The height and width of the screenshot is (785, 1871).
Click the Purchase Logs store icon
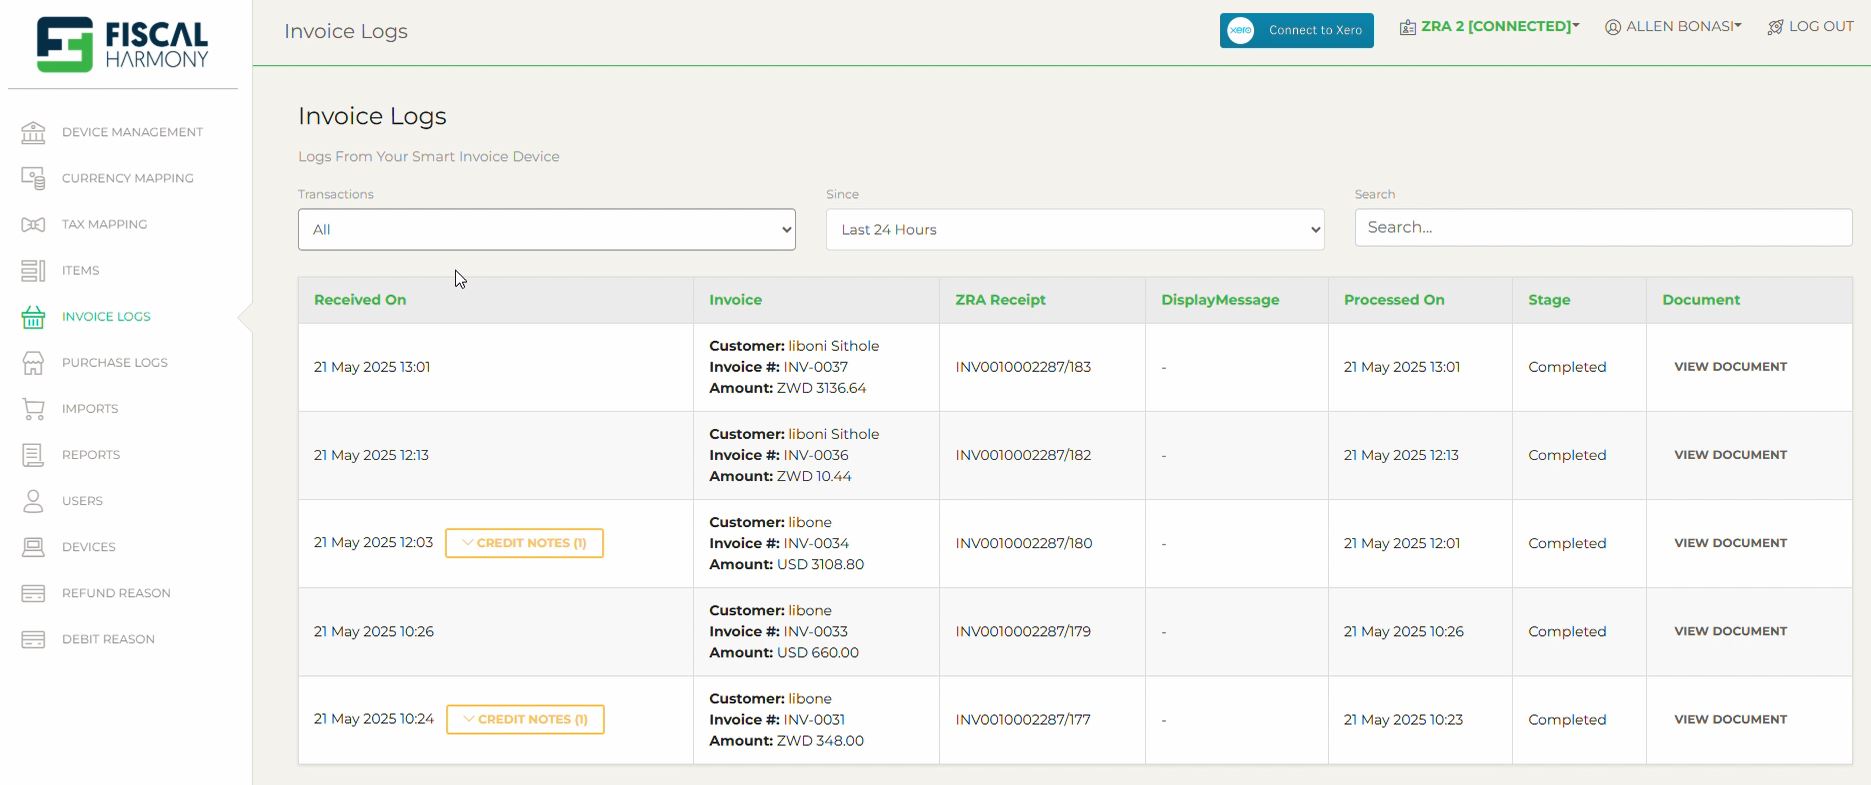pos(33,362)
